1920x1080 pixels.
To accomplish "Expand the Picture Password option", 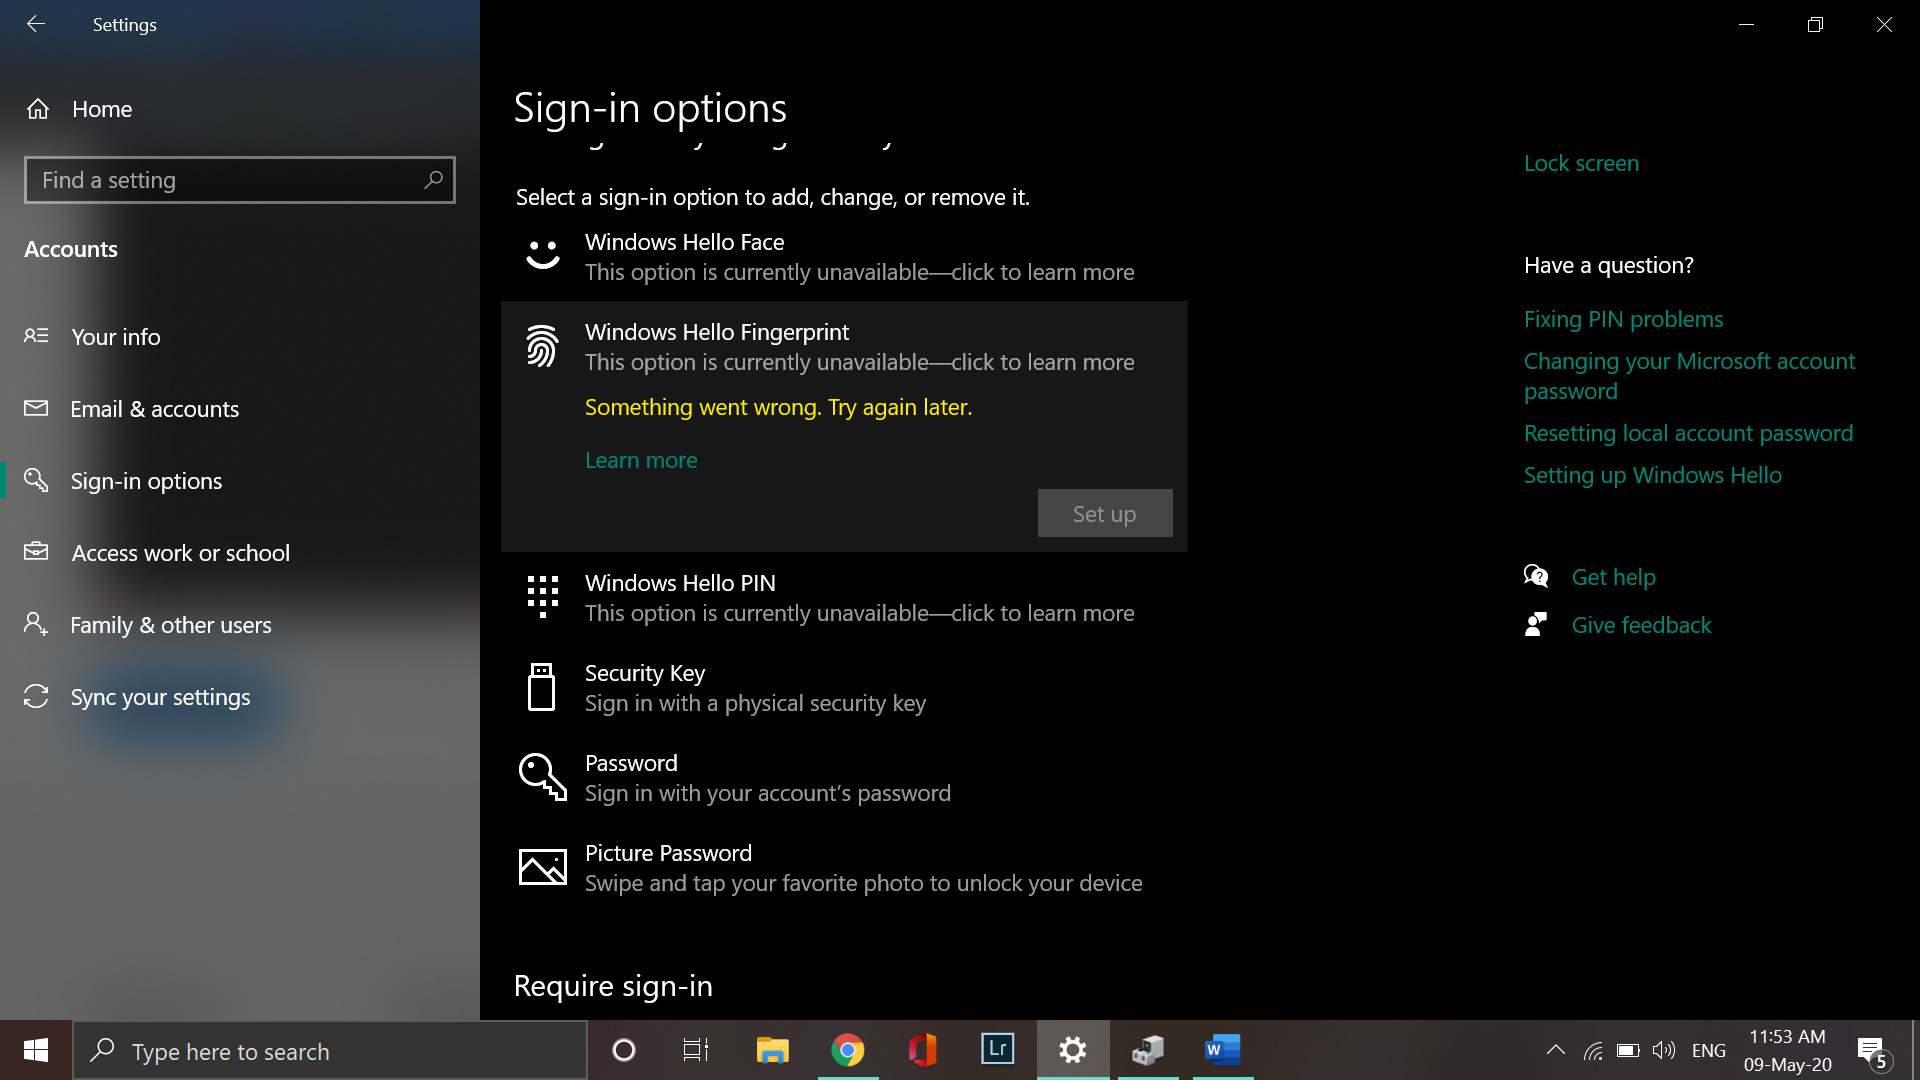I will coord(844,868).
